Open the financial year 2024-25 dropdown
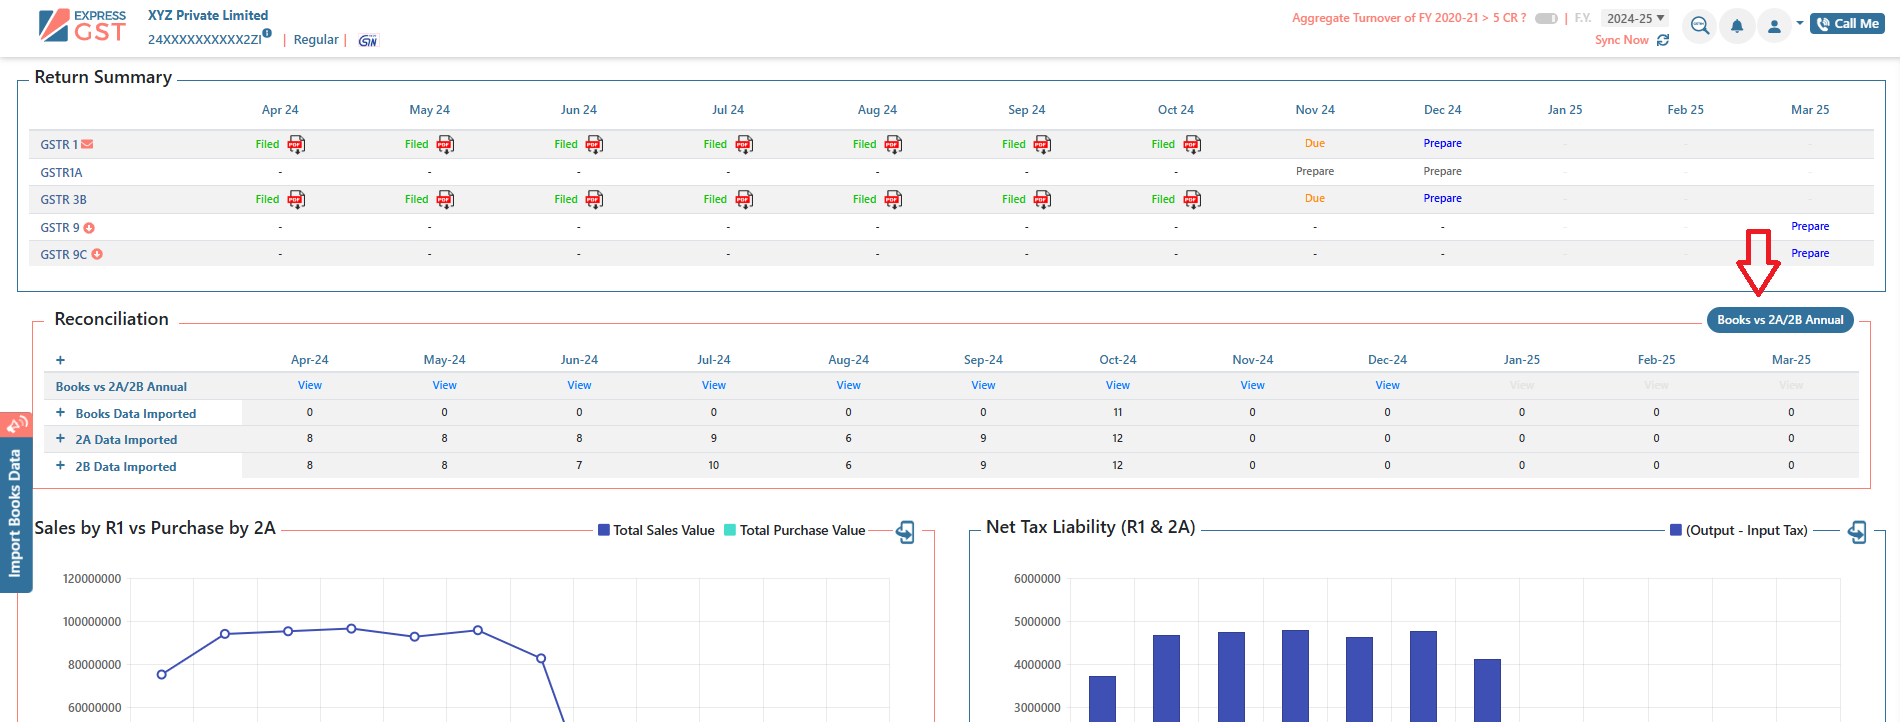1900x722 pixels. click(1635, 18)
